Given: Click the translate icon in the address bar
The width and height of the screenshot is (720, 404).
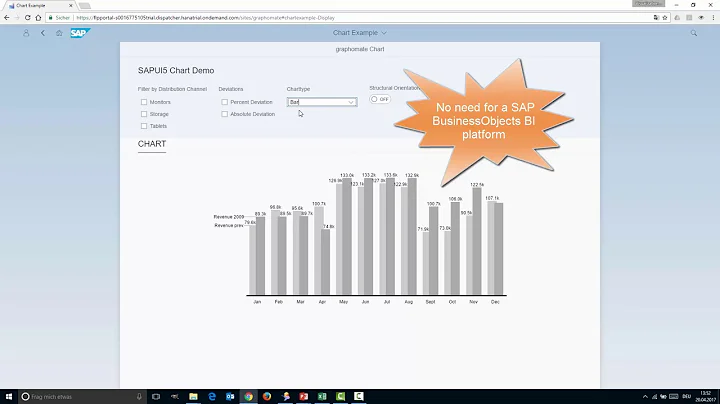Looking at the screenshot, I should pyautogui.click(x=656, y=17).
